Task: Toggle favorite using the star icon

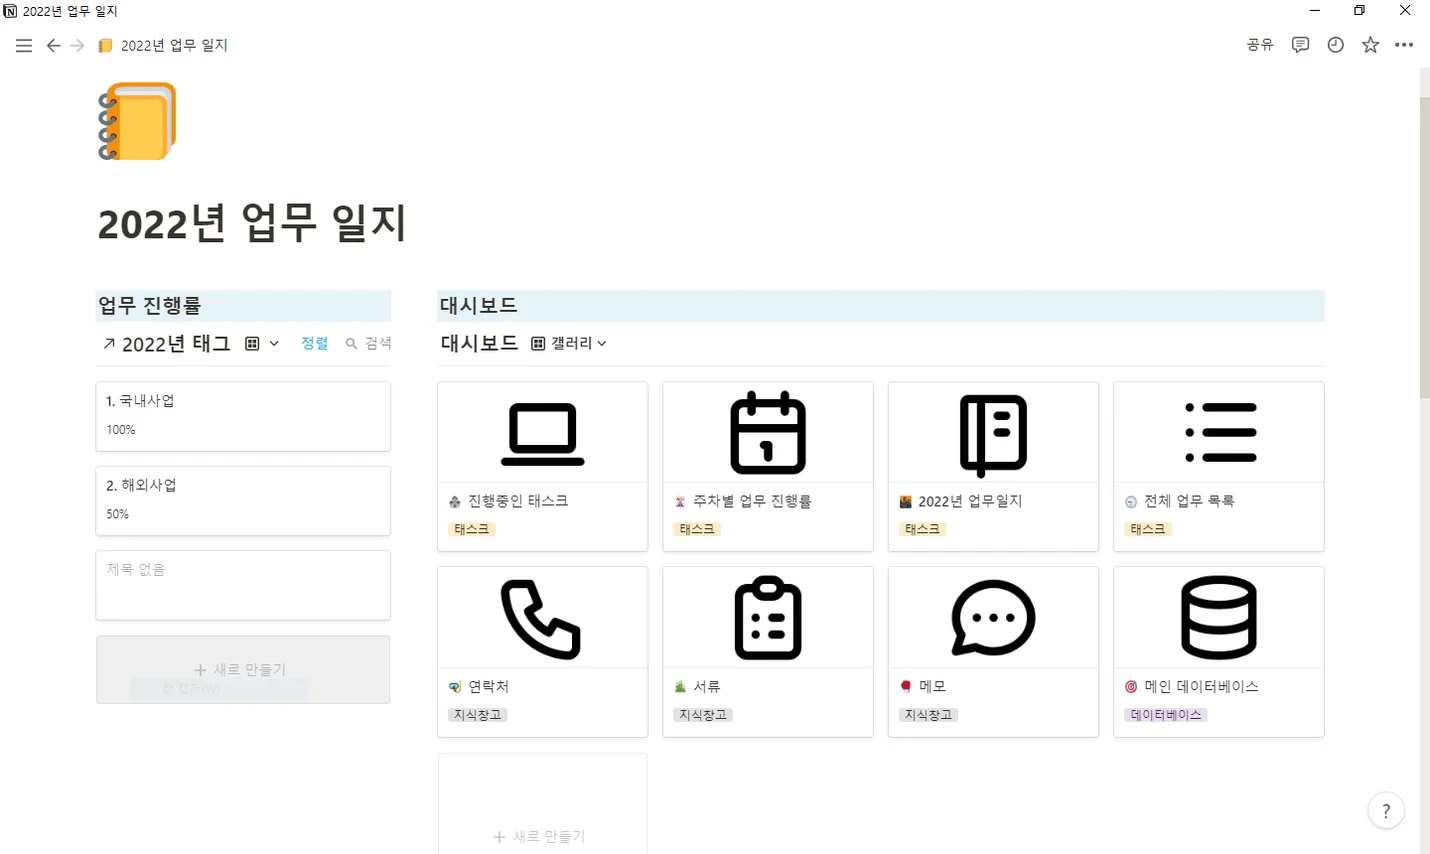Action: 1370,45
